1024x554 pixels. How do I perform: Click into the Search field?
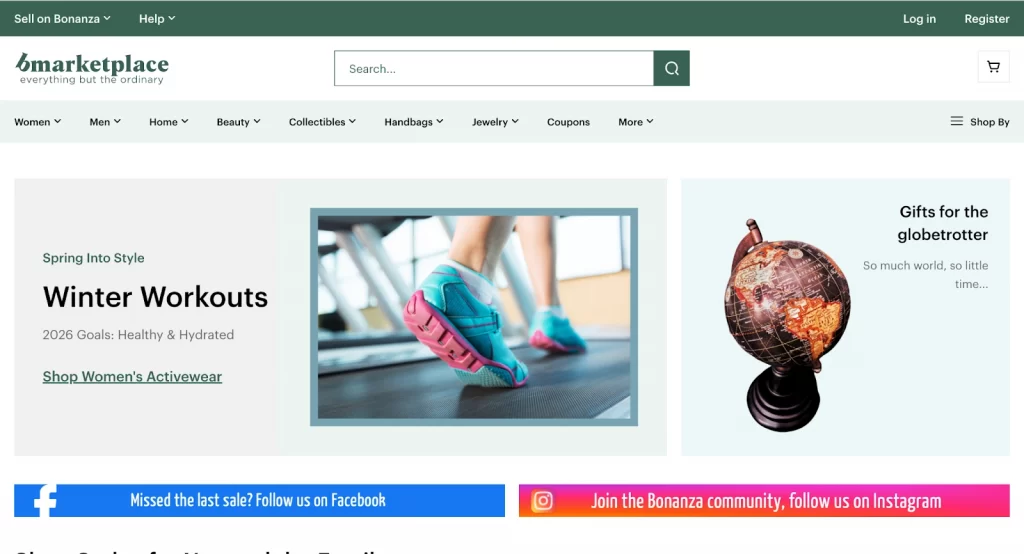[494, 68]
